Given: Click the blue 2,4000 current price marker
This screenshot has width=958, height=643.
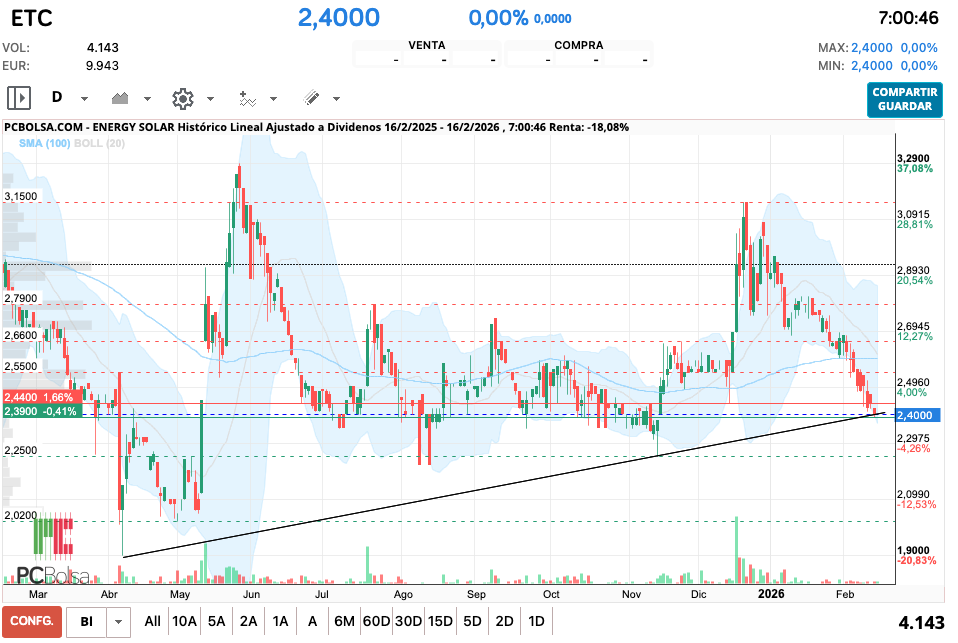Looking at the screenshot, I should click(918, 416).
